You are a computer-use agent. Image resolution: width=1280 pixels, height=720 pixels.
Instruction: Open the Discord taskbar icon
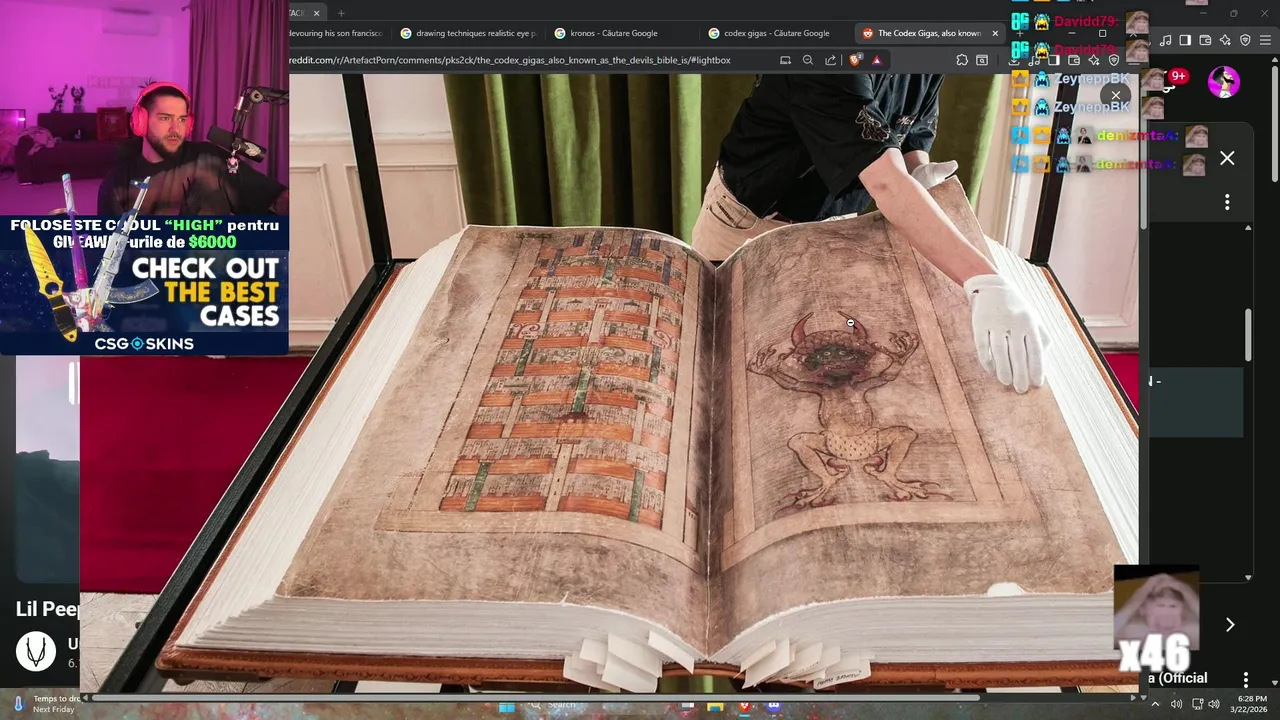tap(774, 706)
